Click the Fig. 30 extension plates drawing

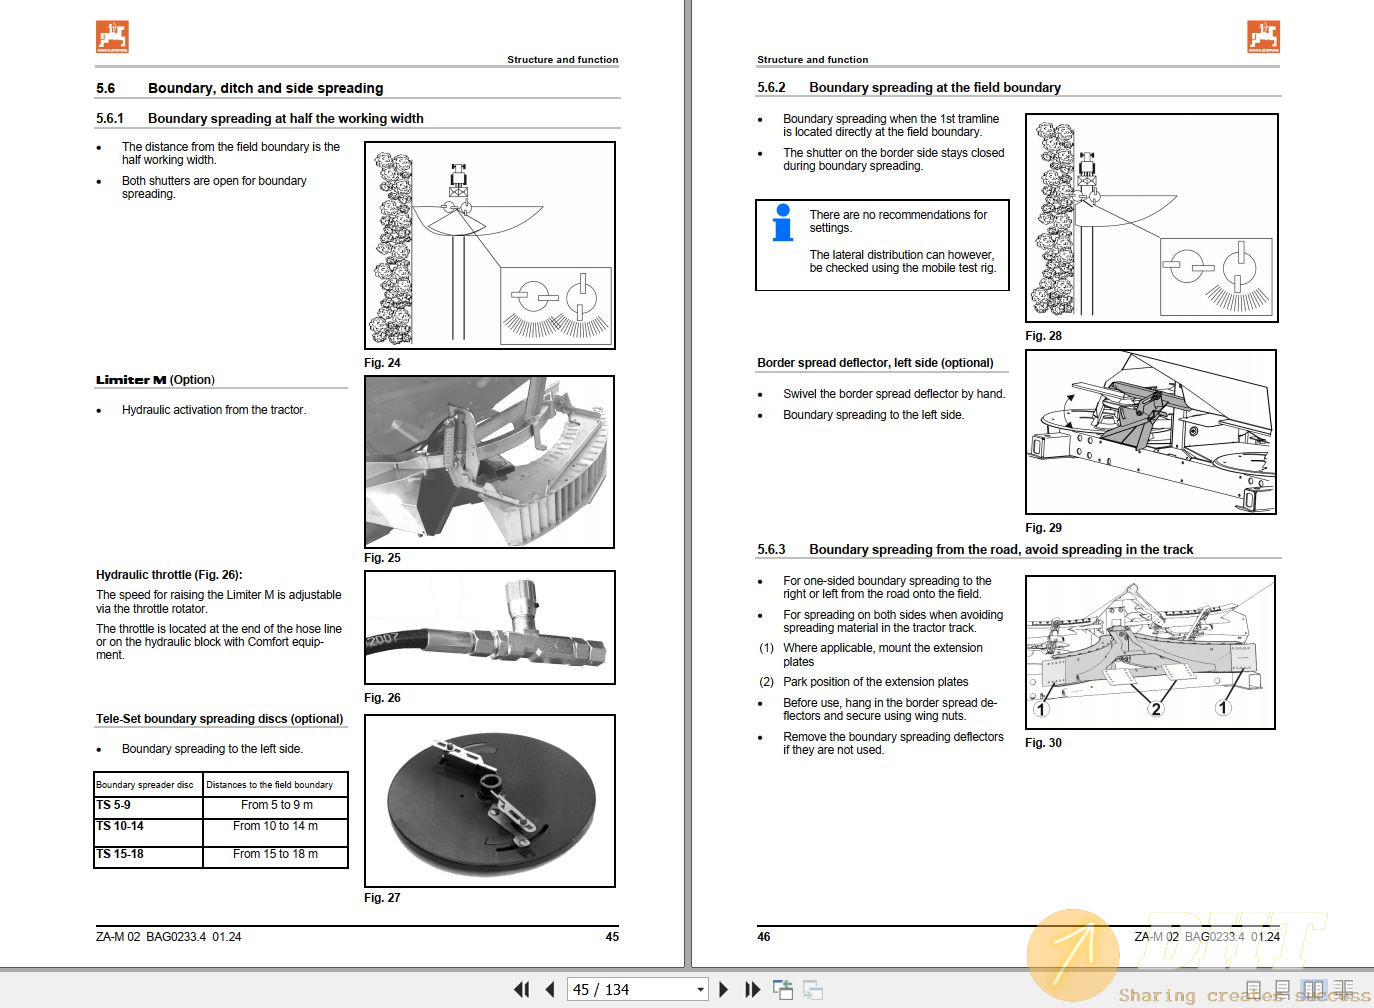pyautogui.click(x=1151, y=652)
